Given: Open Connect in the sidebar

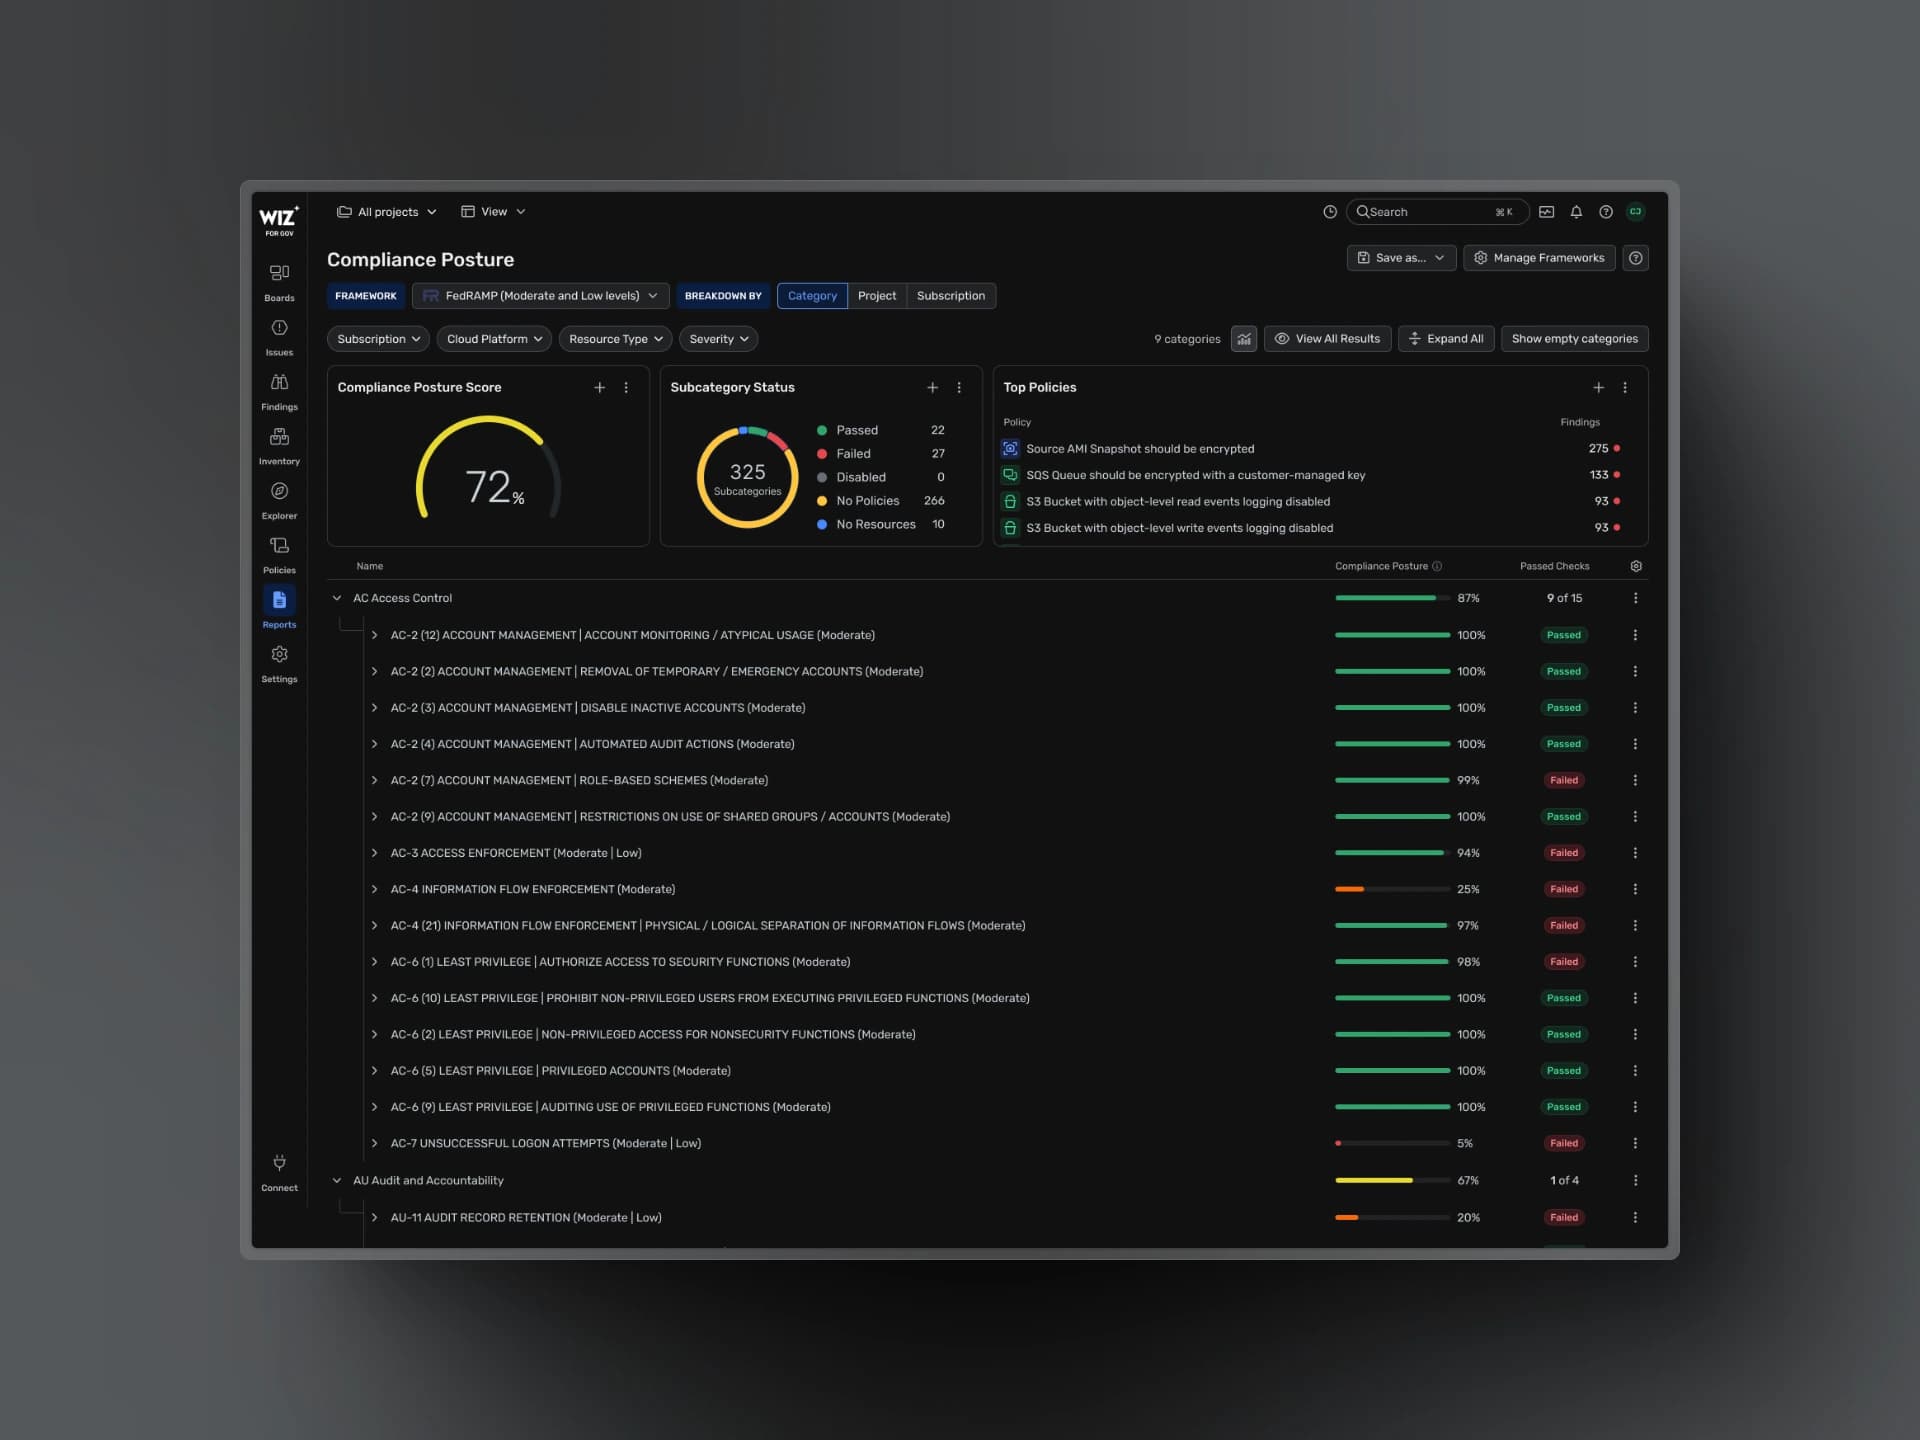Looking at the screenshot, I should pos(279,1172).
